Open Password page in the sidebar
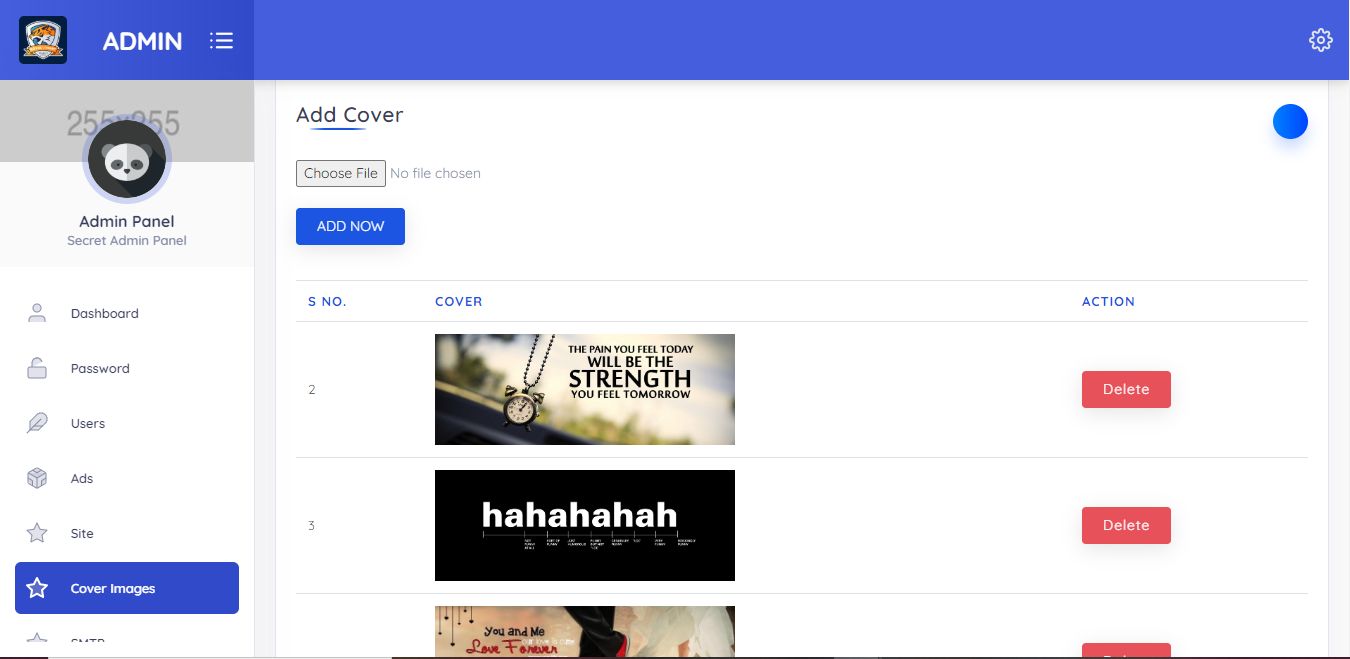1350x659 pixels. click(127, 368)
